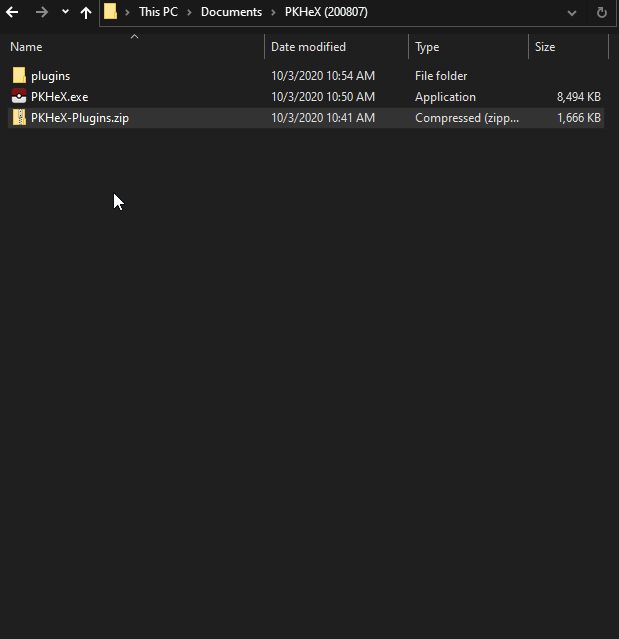Viewport: 619px width, 639px height.
Task: Click the Up directory arrow
Action: pos(86,12)
